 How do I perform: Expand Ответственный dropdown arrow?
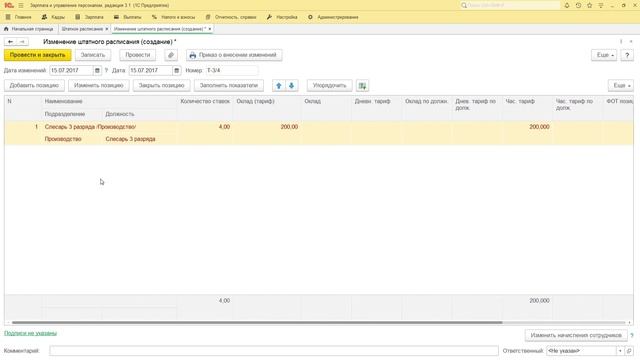620,351
